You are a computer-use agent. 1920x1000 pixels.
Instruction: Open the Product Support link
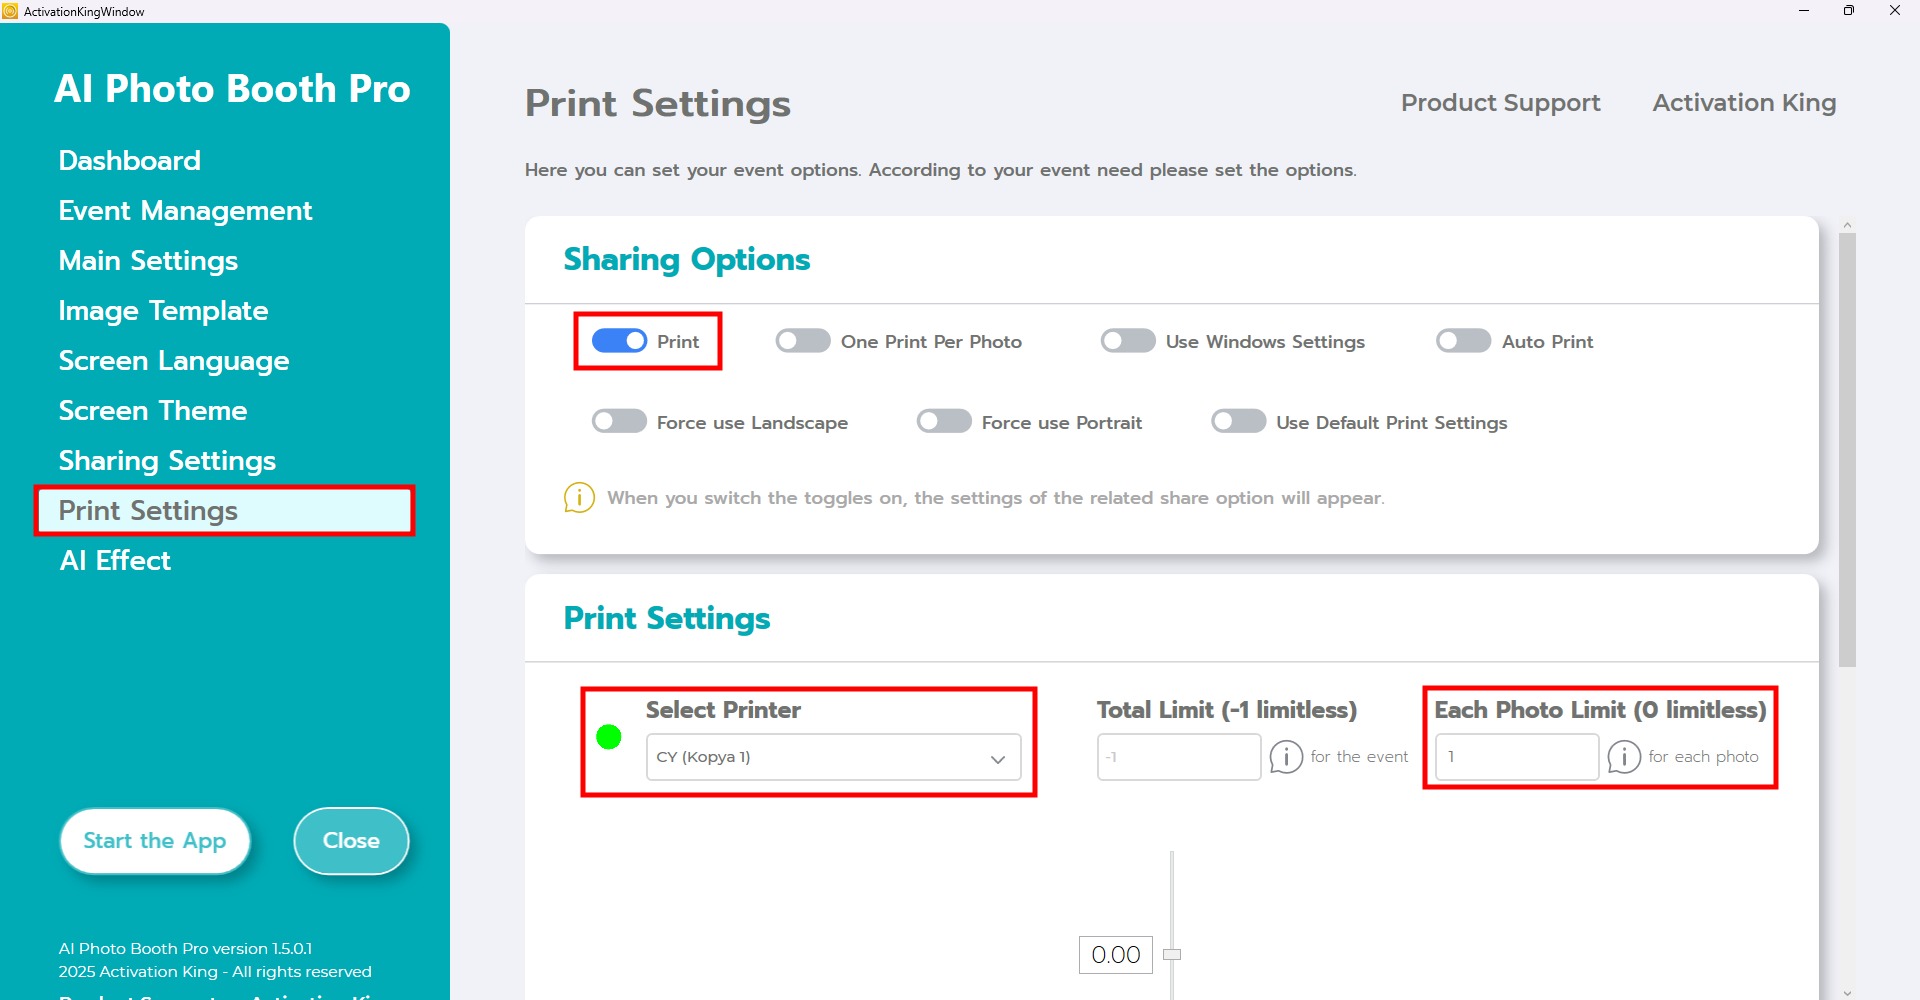coord(1500,103)
